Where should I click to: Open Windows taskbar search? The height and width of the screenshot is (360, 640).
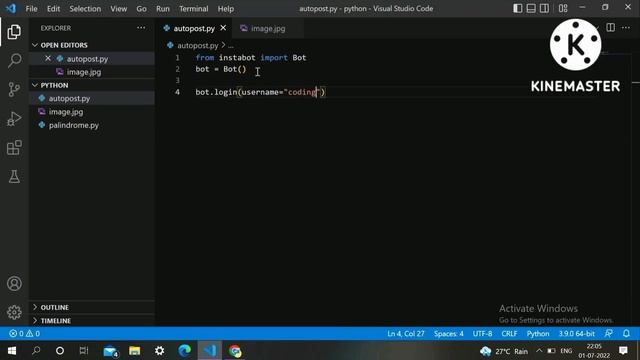(36, 351)
